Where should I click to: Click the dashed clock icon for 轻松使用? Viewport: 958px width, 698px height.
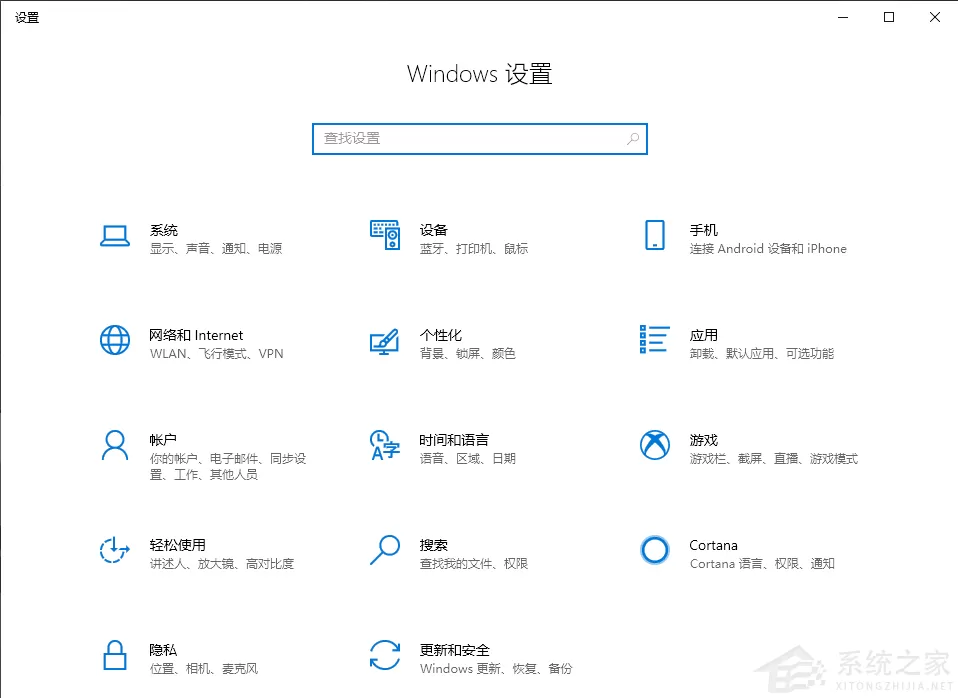point(115,550)
